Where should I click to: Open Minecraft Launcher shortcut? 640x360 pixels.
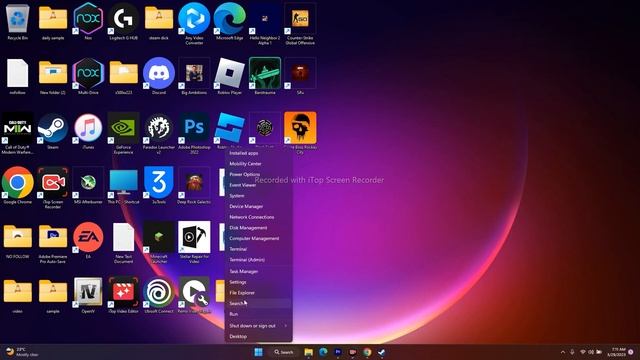(159, 242)
